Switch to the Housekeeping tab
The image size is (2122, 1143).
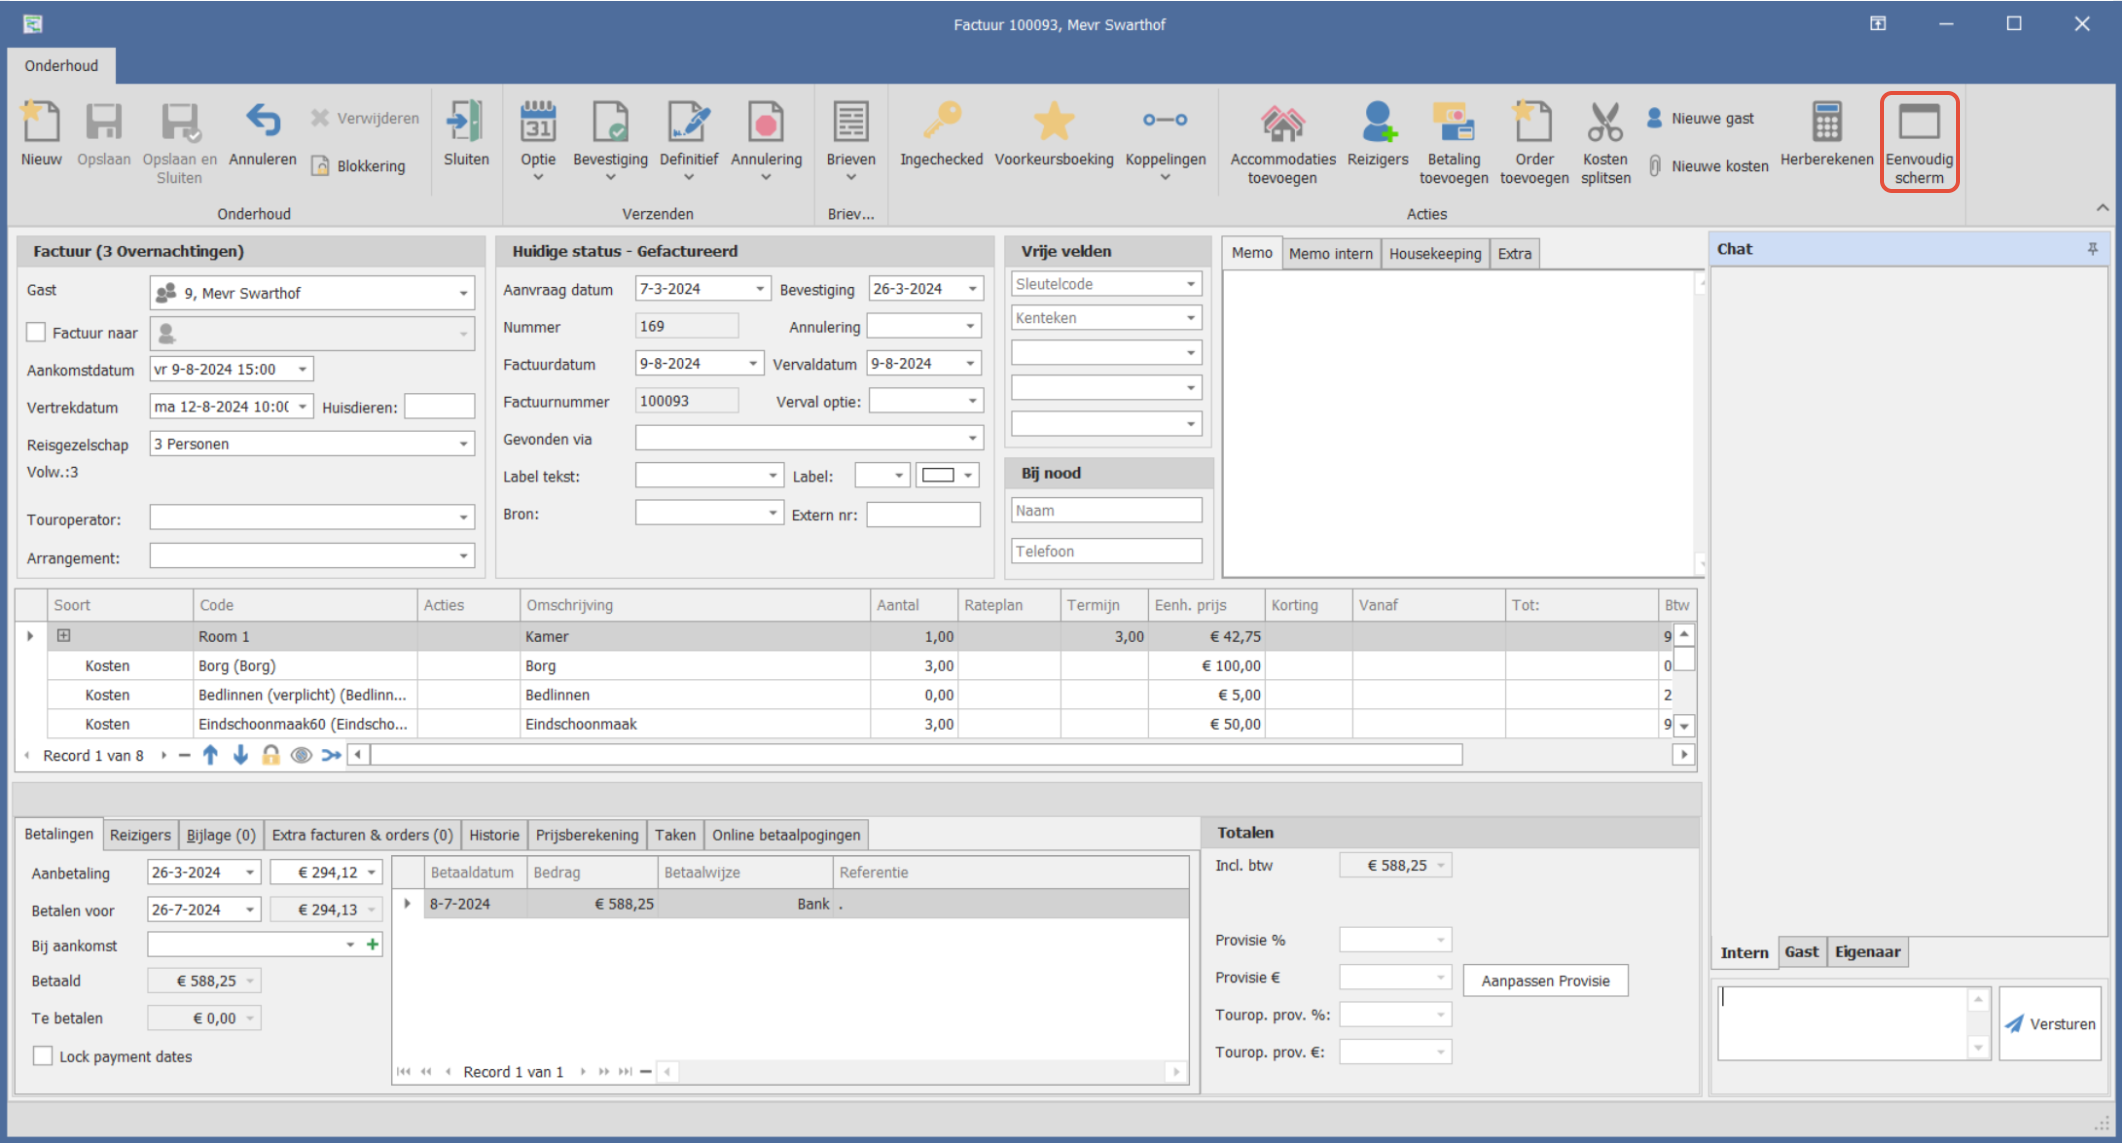[1434, 253]
